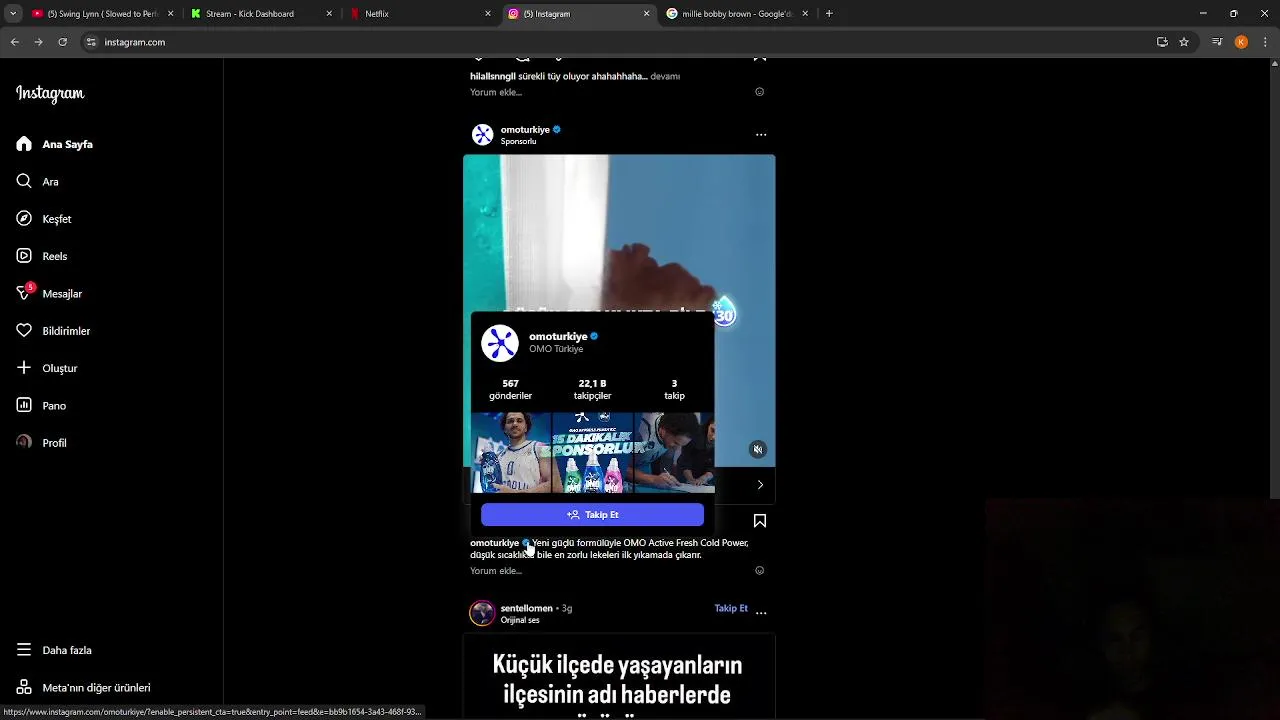
Task: View the 567 gönderiler count
Action: pyautogui.click(x=510, y=390)
